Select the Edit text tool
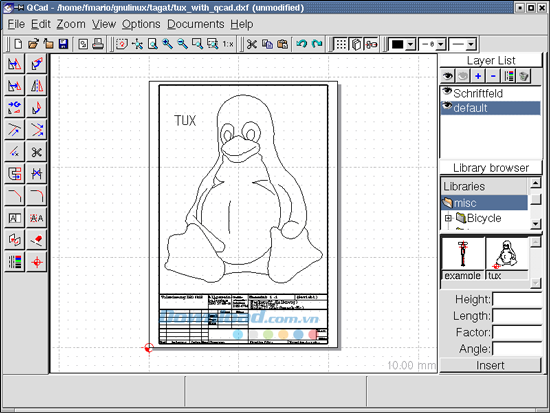Image resolution: width=550 pixels, height=413 pixels. pyautogui.click(x=14, y=218)
